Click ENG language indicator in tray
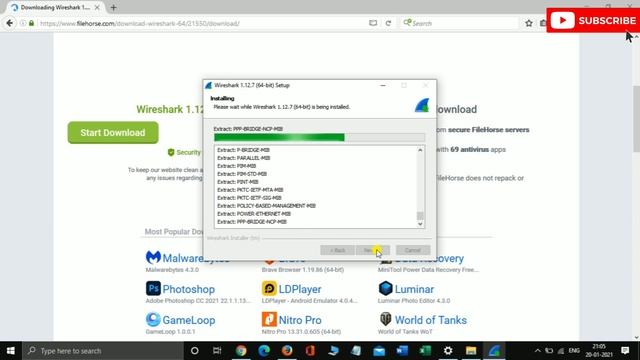Screen dimensions: 640x360 (574, 351)
